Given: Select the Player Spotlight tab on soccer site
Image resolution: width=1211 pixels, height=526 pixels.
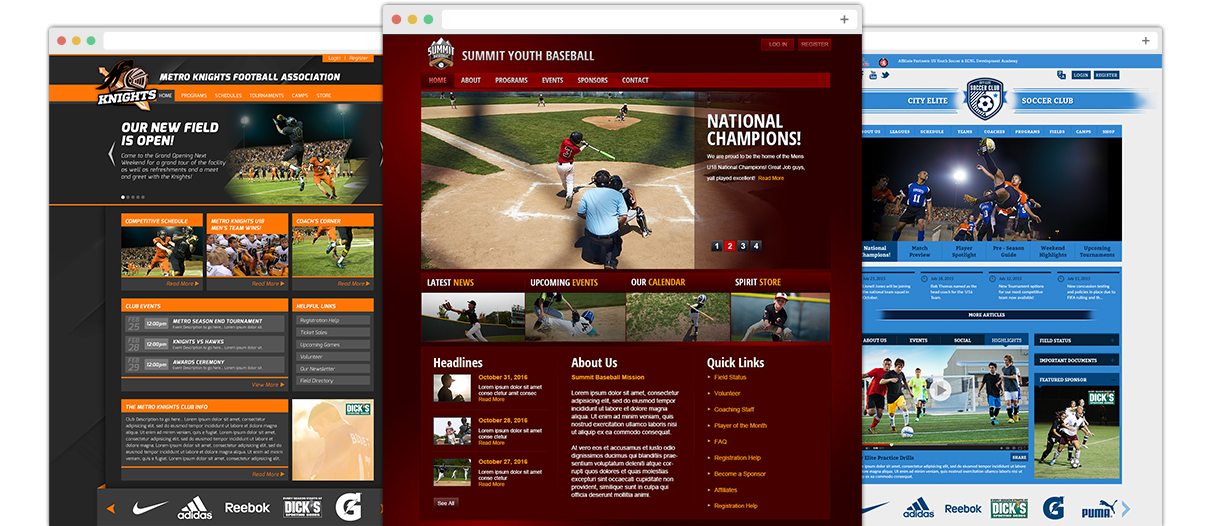Looking at the screenshot, I should click(x=964, y=250).
